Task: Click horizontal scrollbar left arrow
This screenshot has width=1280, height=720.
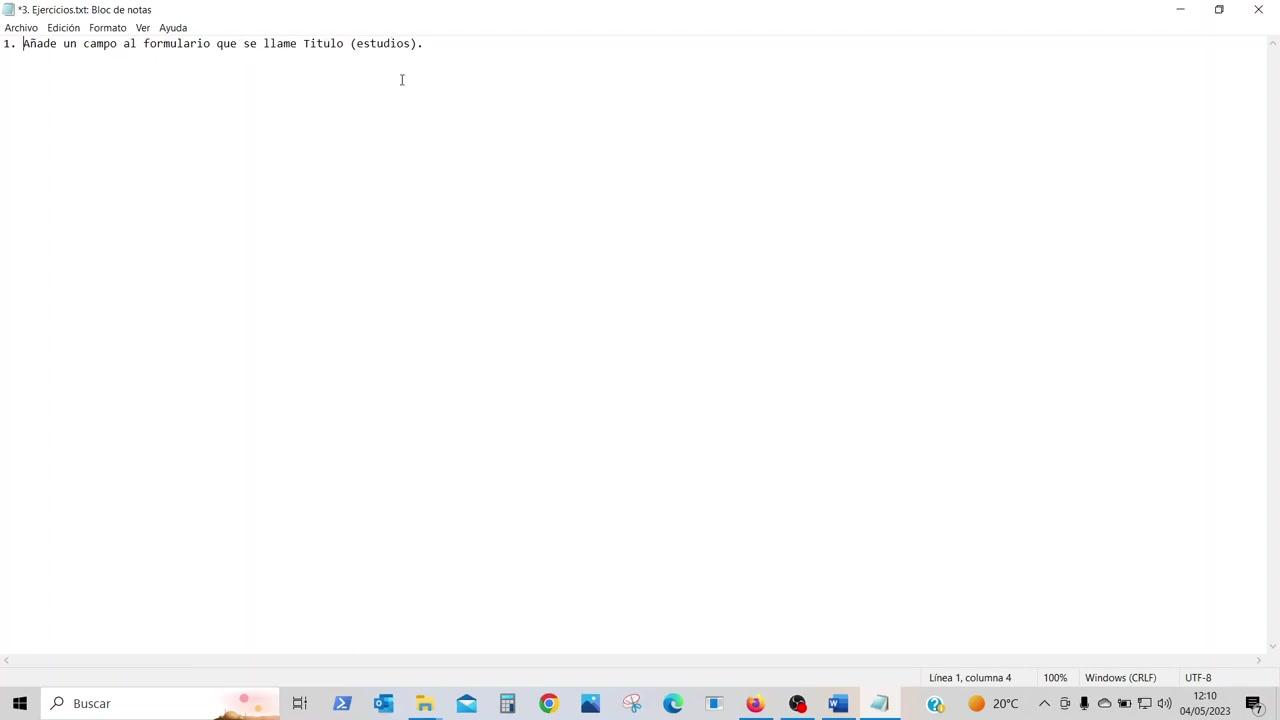Action: click(6, 661)
